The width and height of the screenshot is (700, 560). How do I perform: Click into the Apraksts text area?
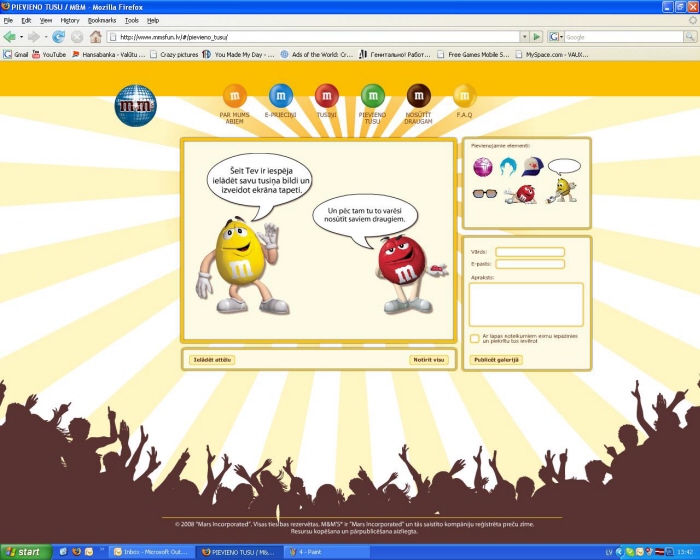point(526,305)
